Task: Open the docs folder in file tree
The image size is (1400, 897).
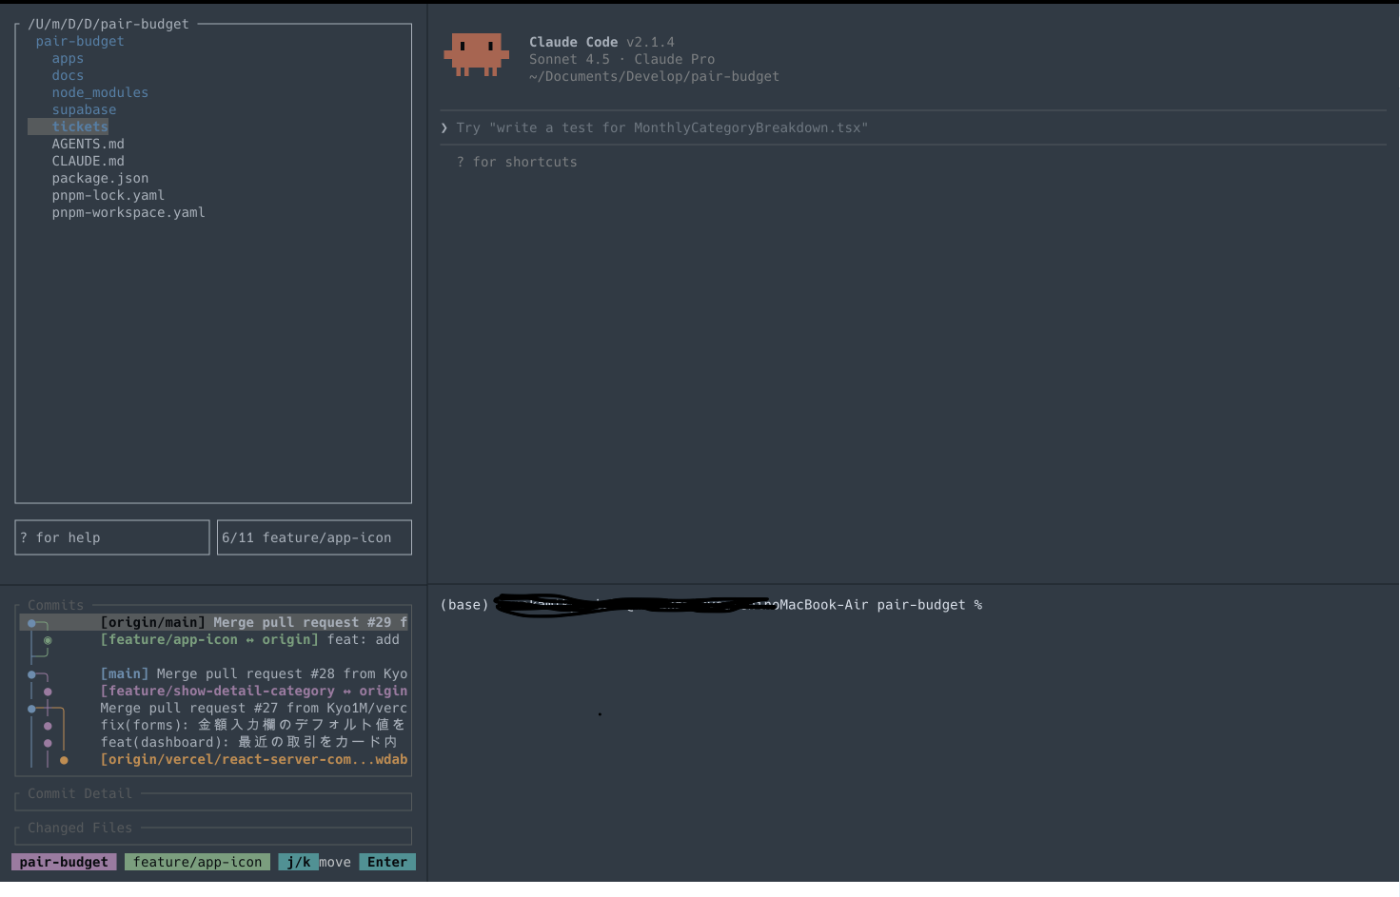Action: 68,75
